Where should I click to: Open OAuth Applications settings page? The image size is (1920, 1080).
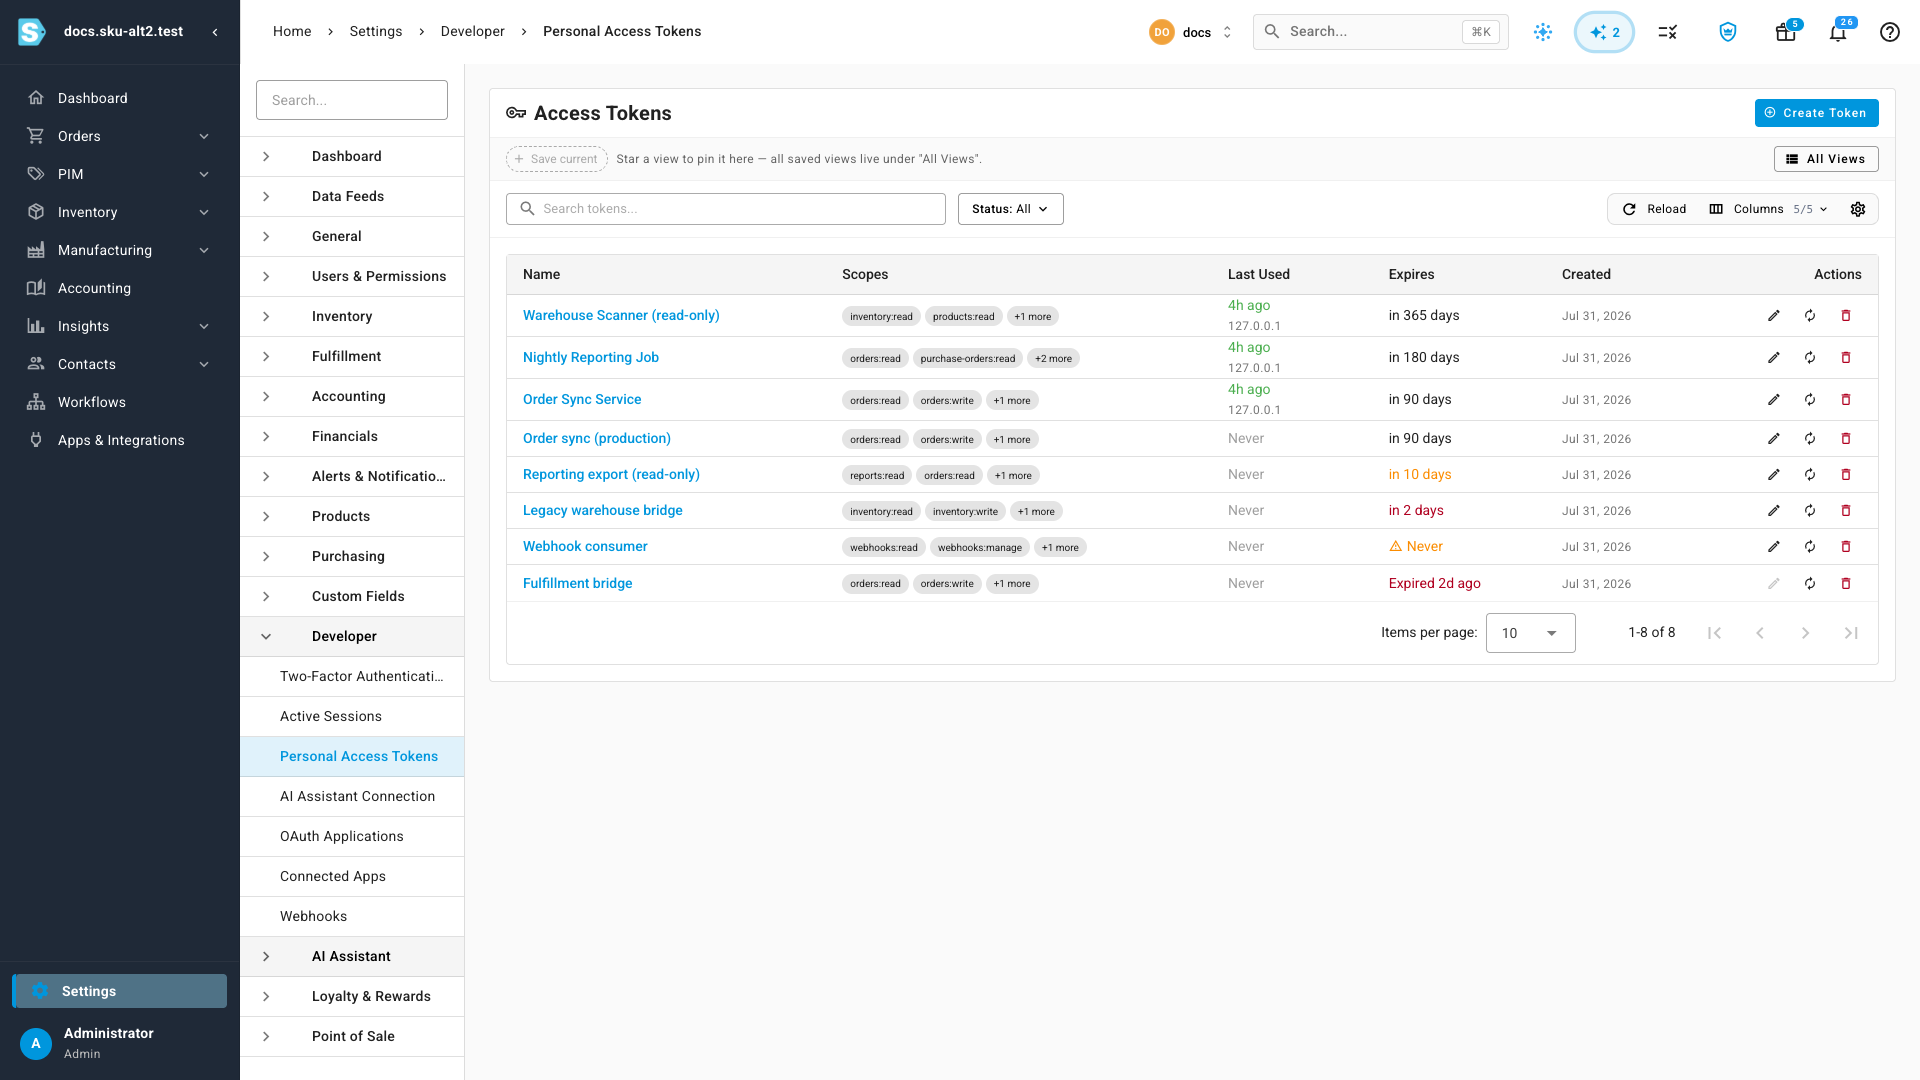pyautogui.click(x=352, y=836)
